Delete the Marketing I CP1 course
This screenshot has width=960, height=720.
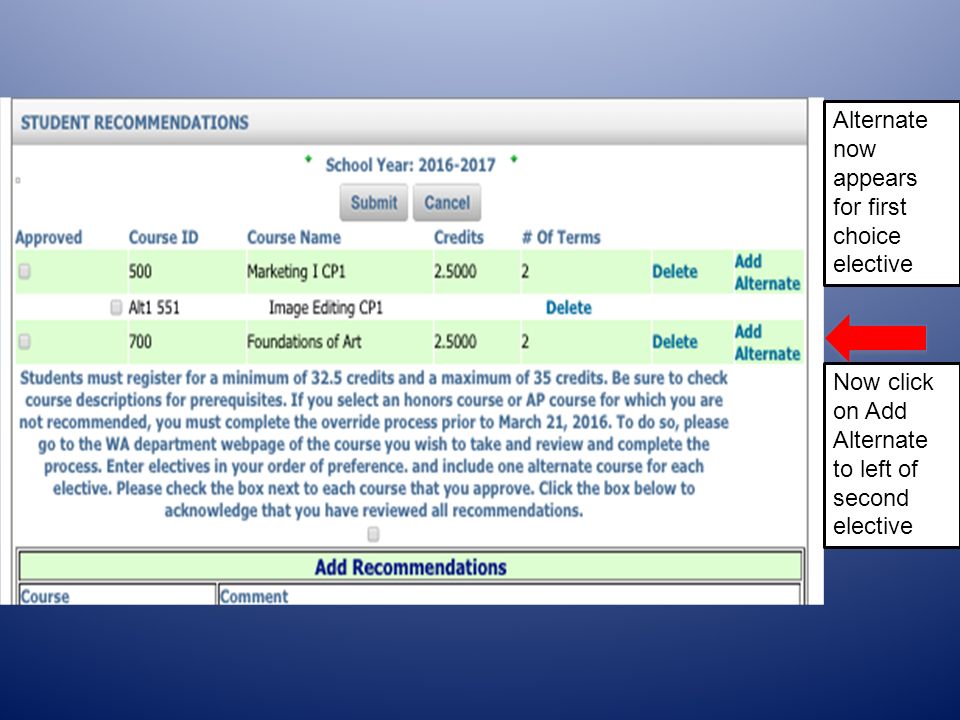point(675,271)
